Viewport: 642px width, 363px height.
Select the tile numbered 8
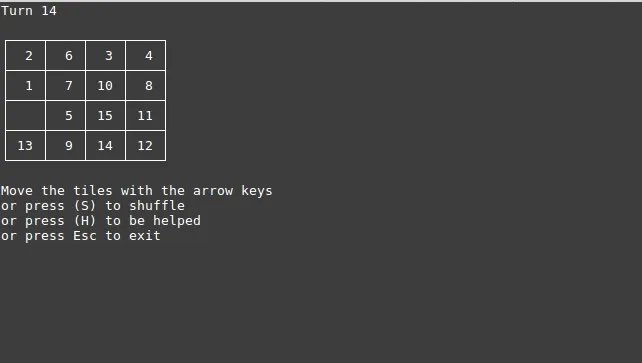(x=146, y=86)
